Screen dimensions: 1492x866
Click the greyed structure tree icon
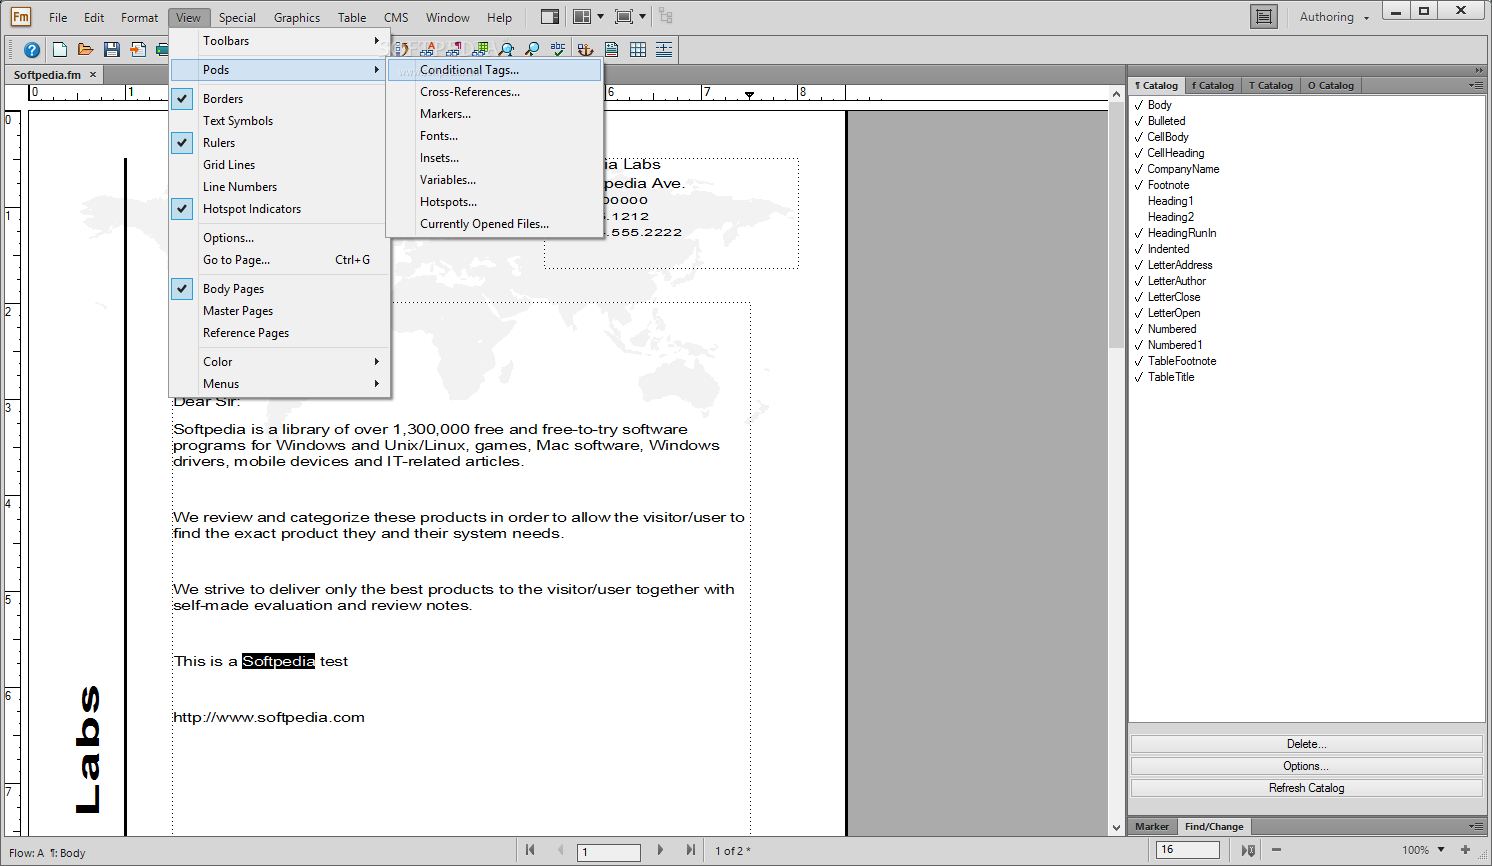[666, 17]
